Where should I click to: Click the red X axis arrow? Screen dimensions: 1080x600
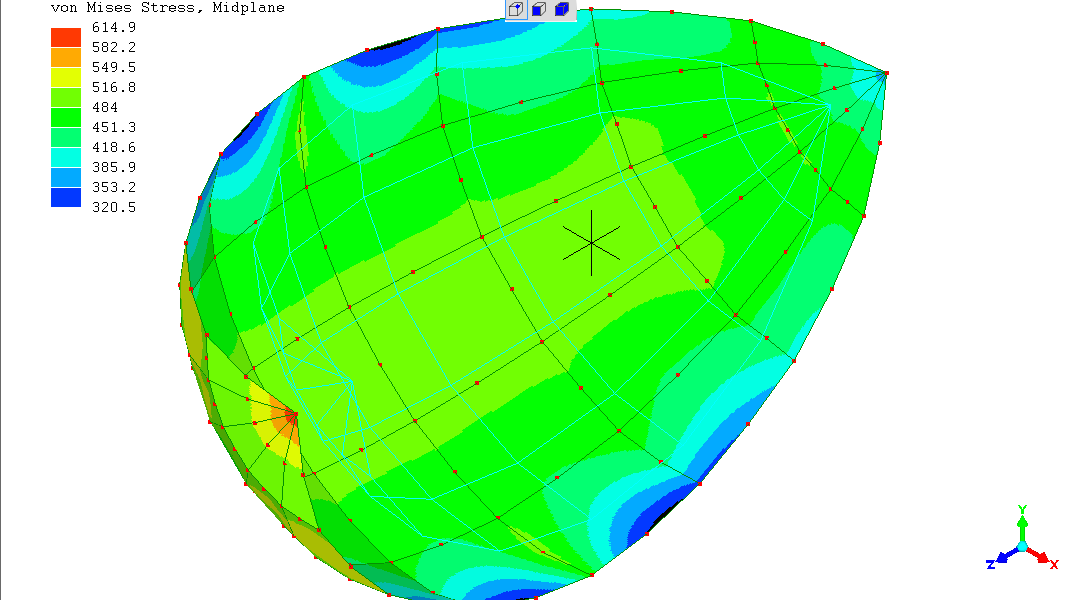pos(1042,557)
